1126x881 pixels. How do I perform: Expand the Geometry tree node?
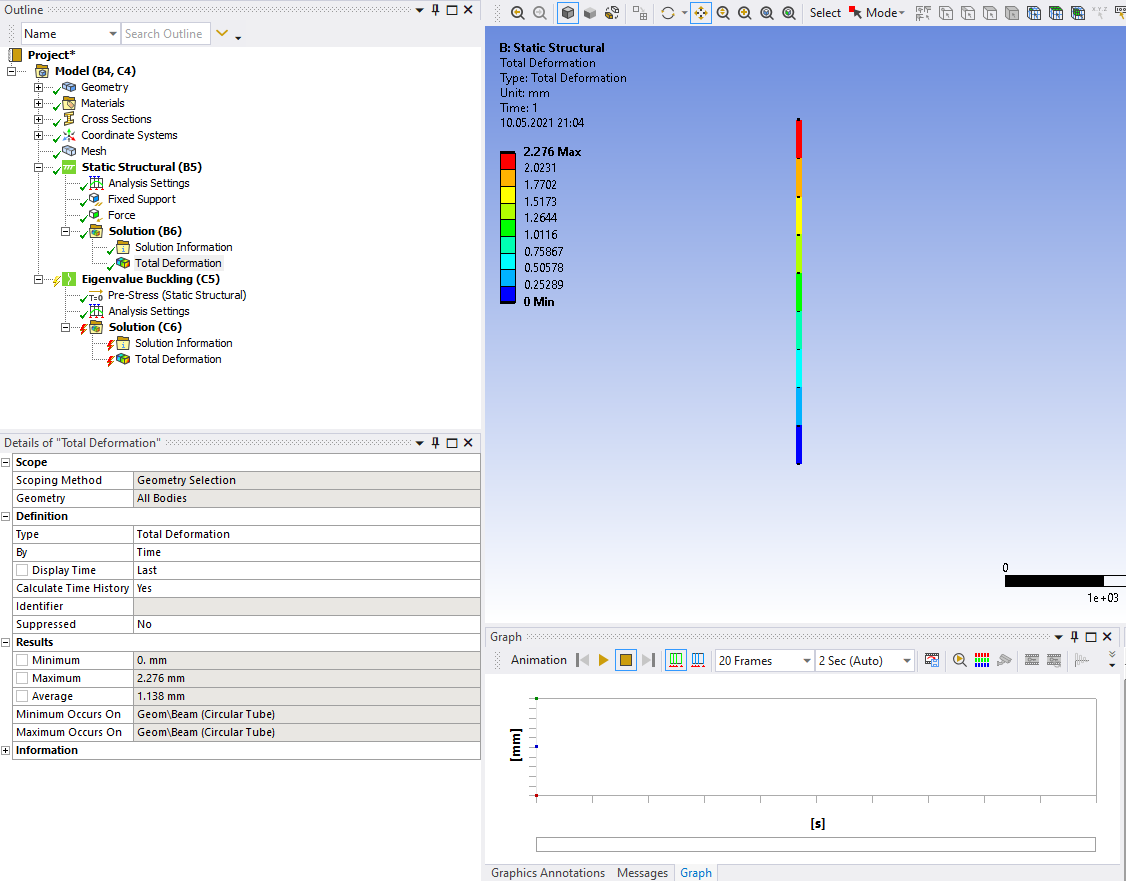point(39,87)
